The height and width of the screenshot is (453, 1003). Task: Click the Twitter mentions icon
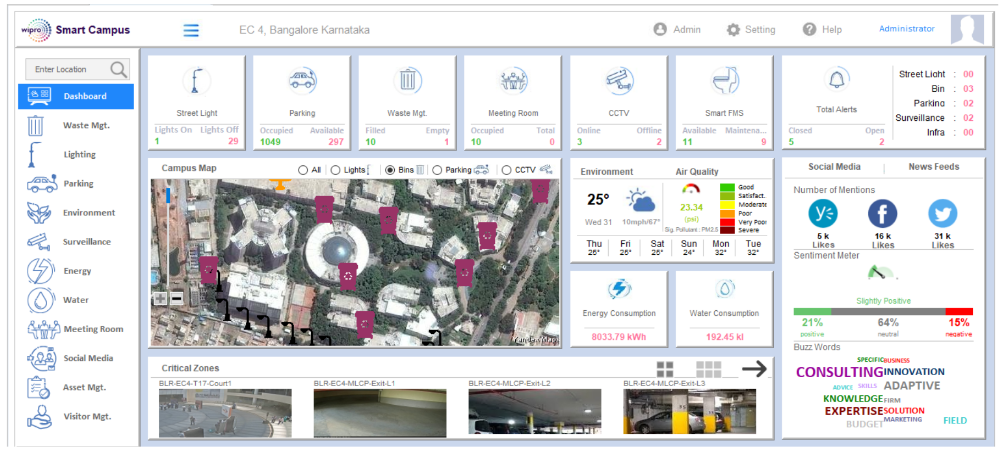(942, 213)
